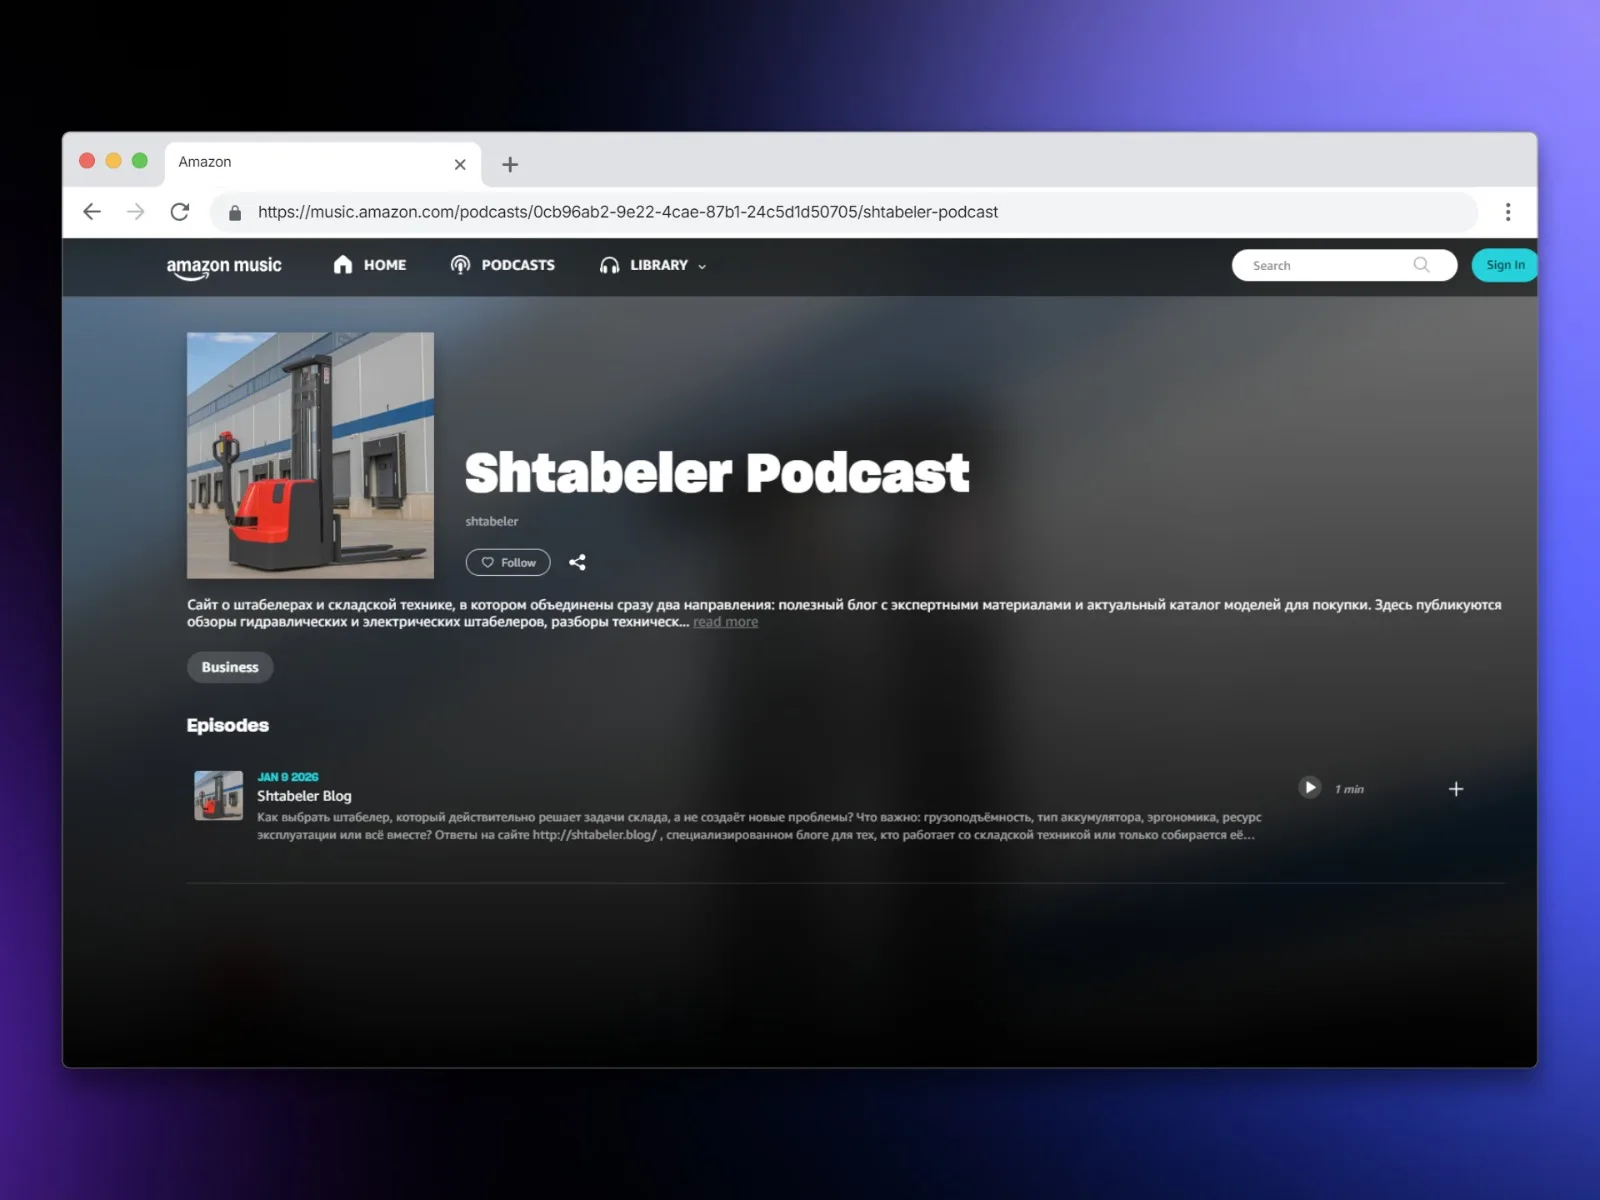1600x1200 pixels.
Task: Click the Shtabeler Blog episode thumbnail
Action: (x=218, y=795)
